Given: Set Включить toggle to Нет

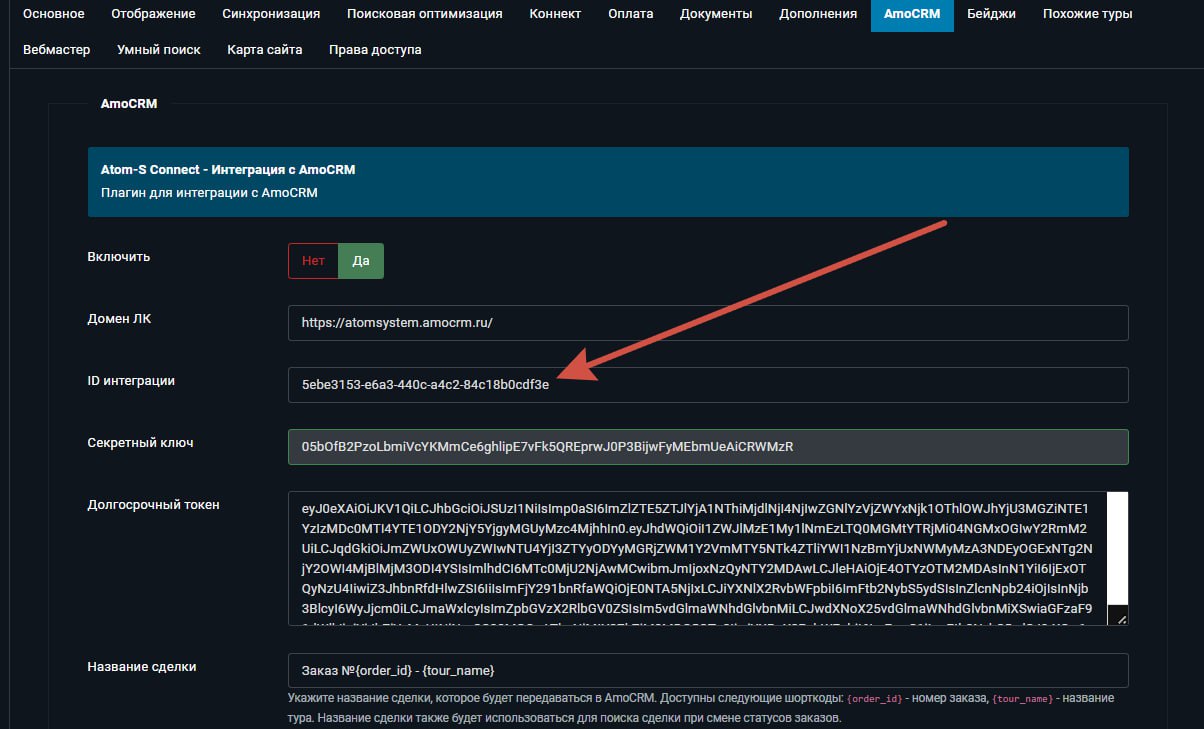Looking at the screenshot, I should (313, 260).
